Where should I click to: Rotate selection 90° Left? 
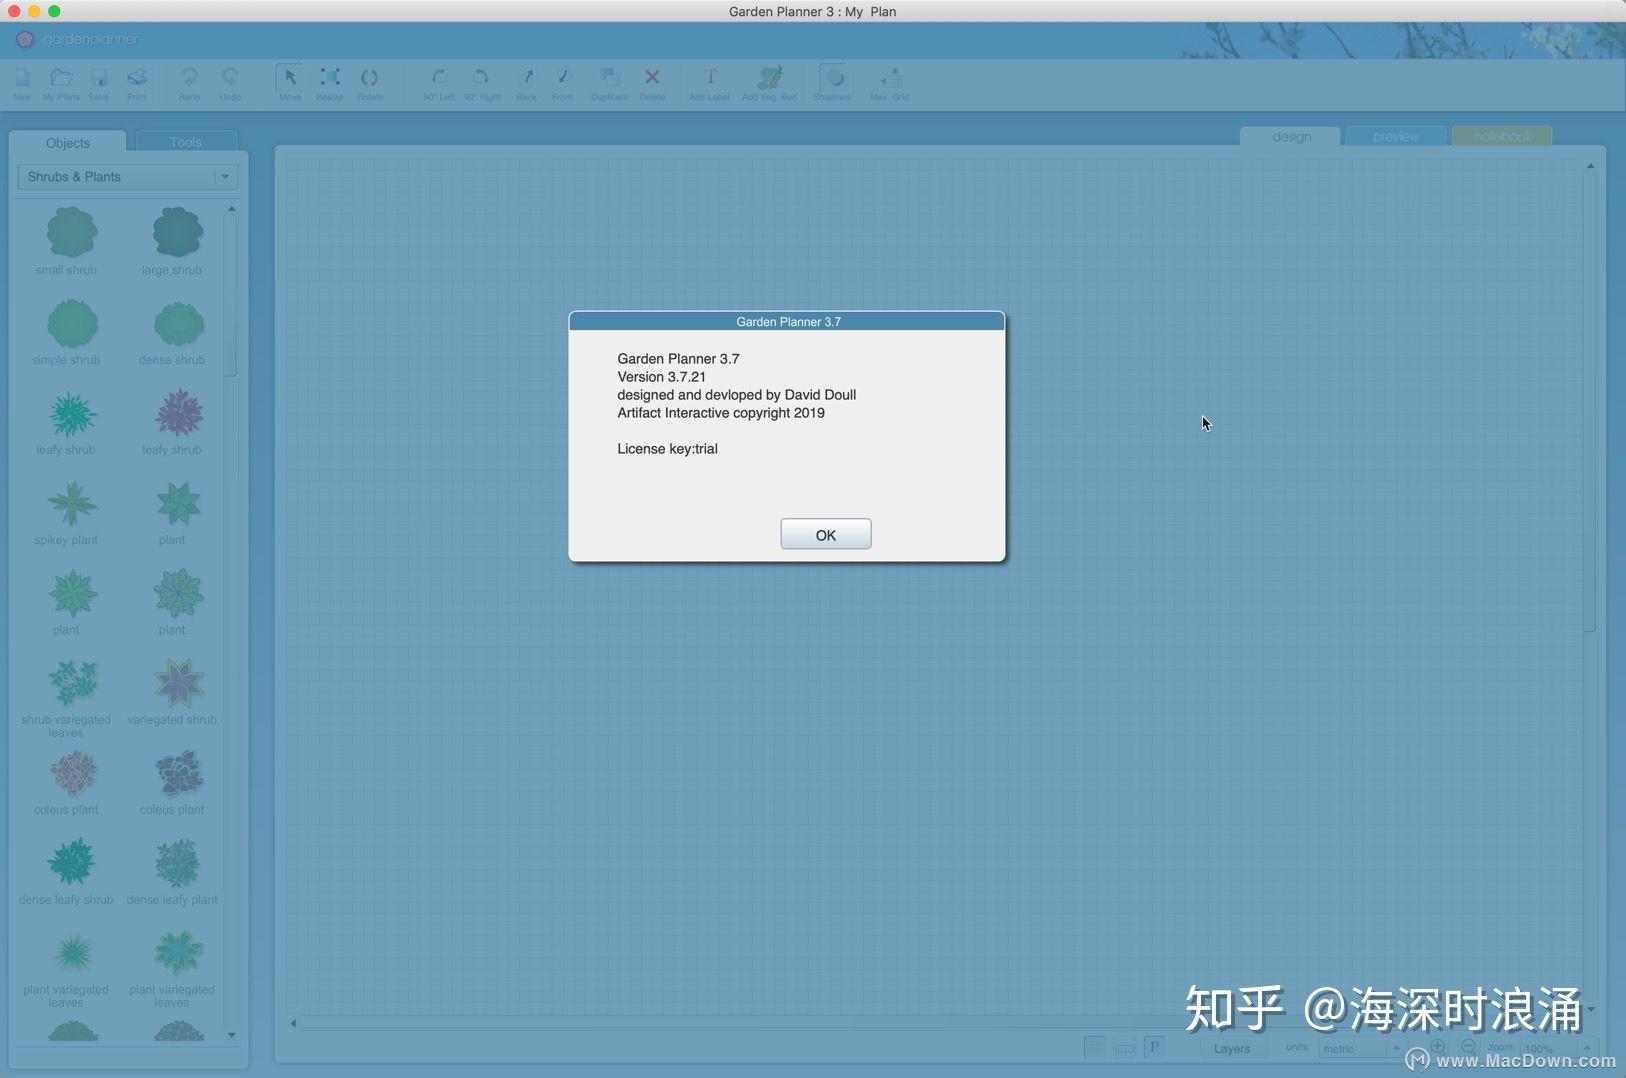pos(437,80)
